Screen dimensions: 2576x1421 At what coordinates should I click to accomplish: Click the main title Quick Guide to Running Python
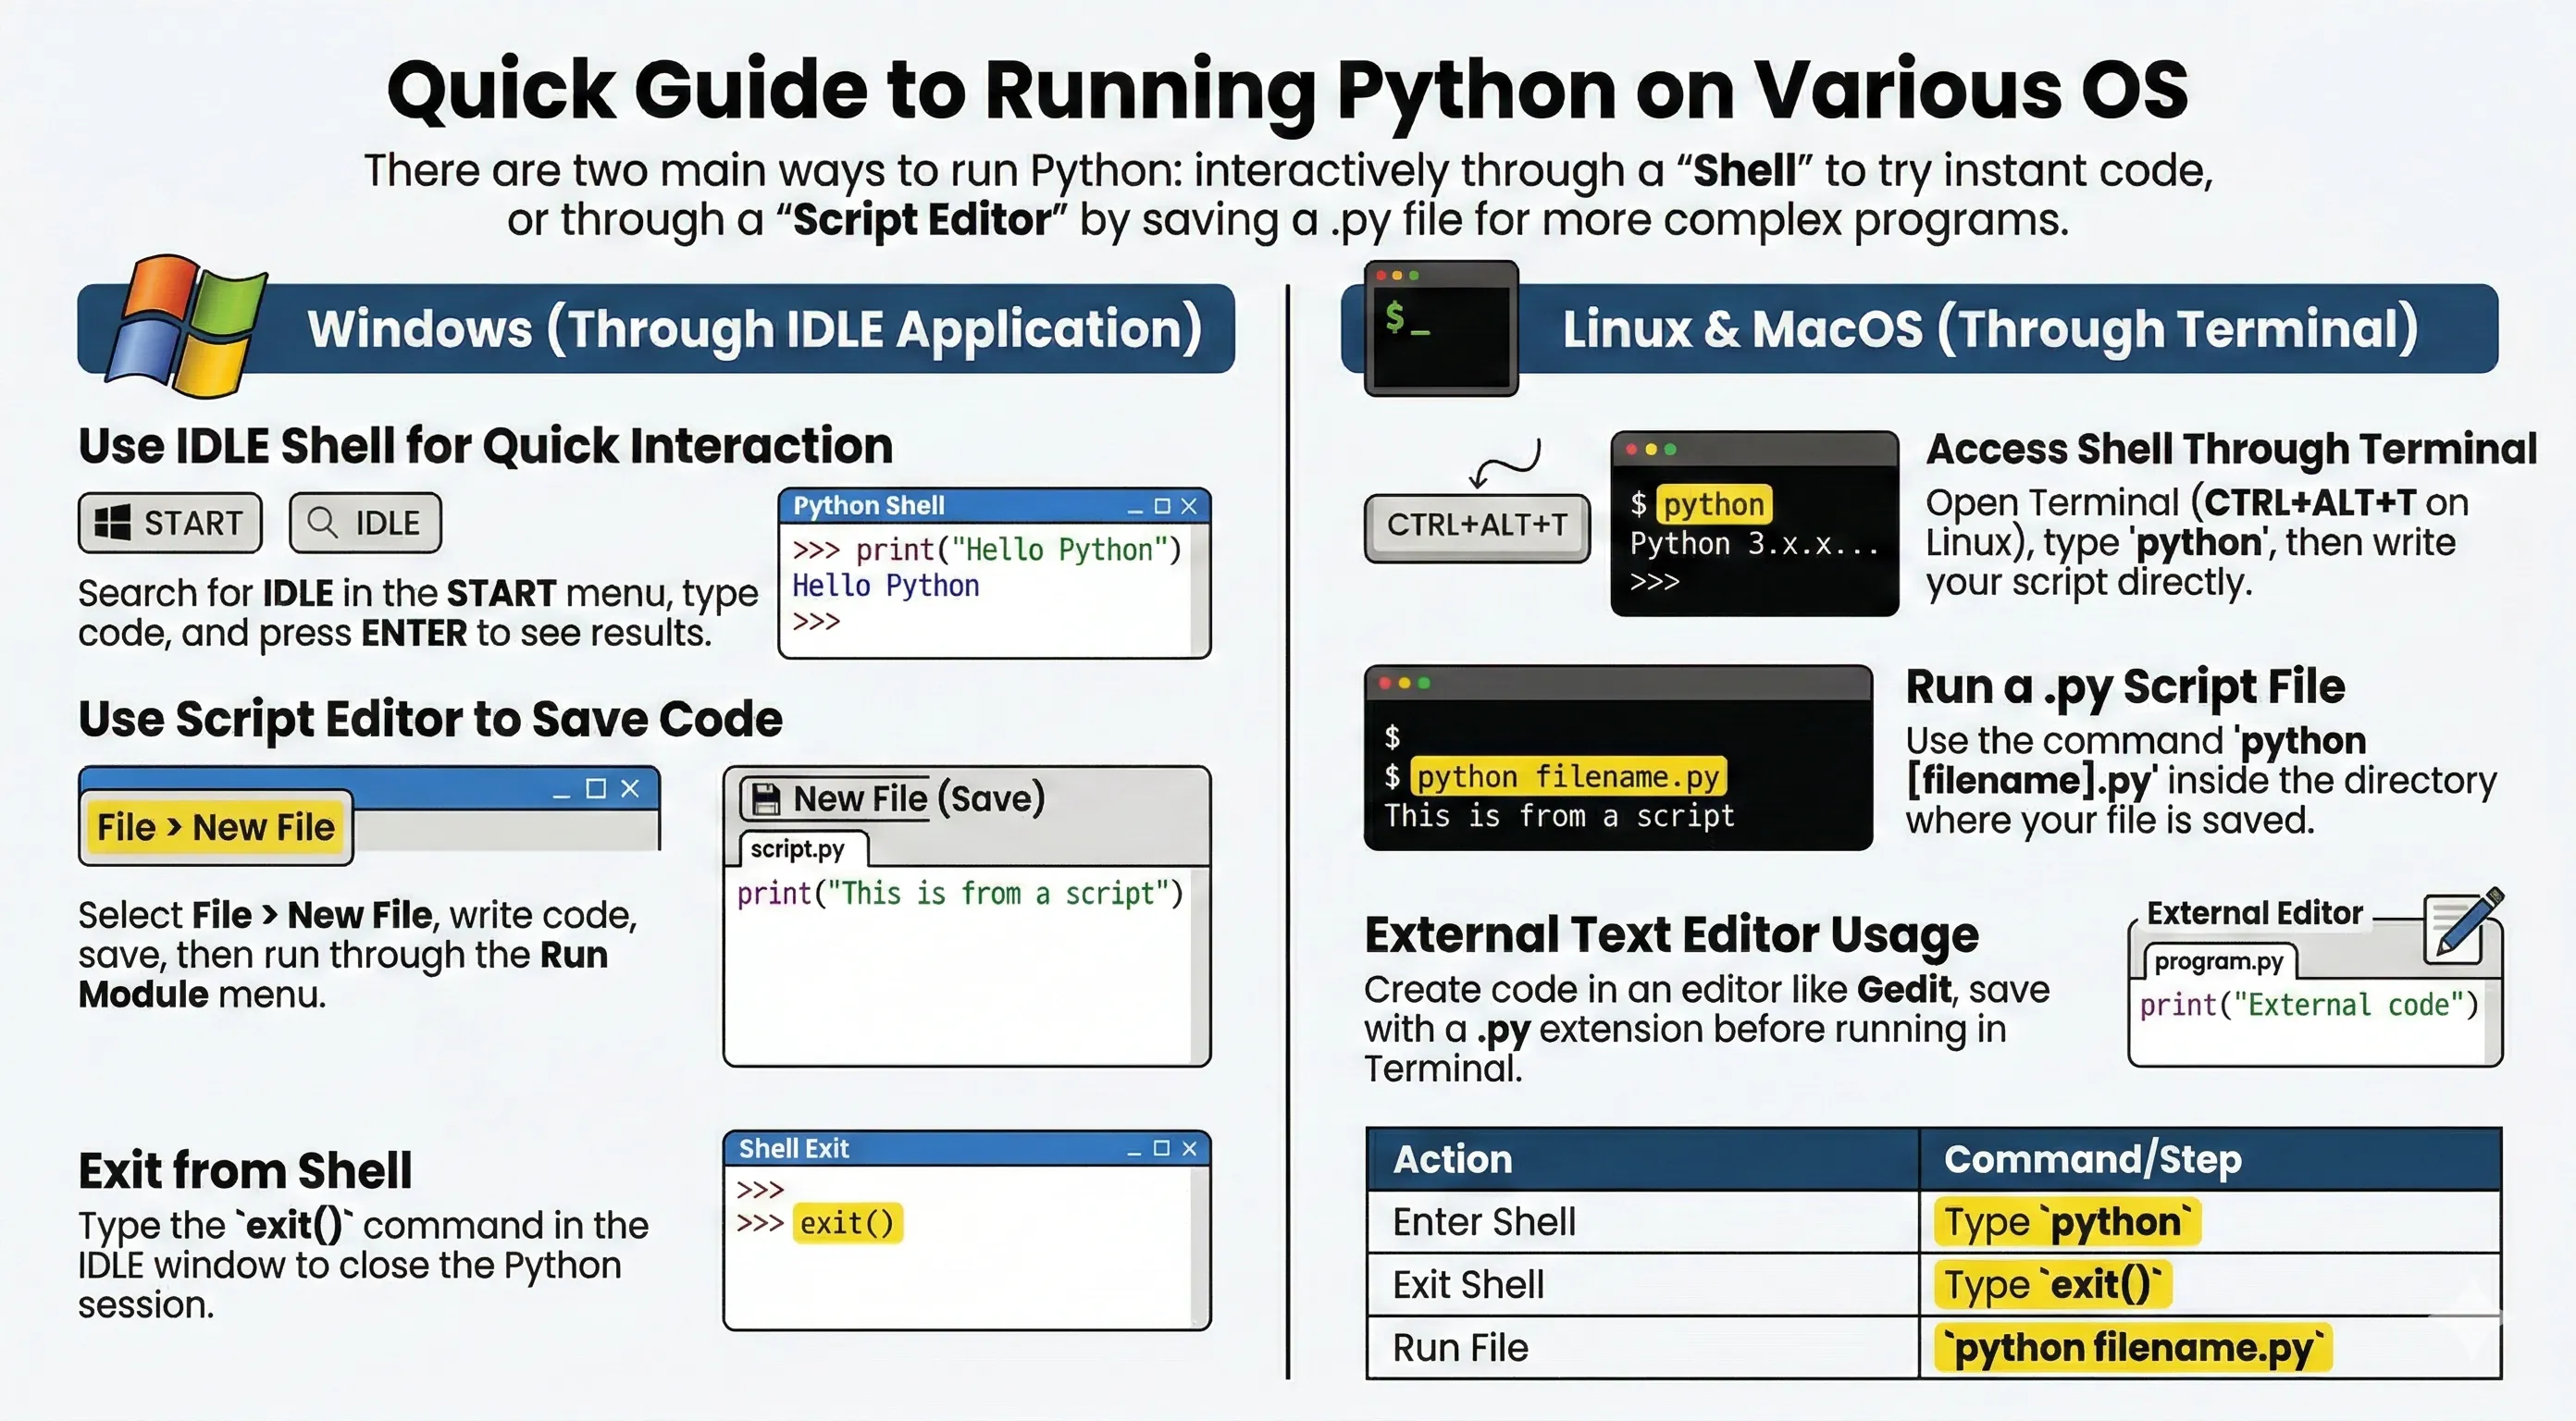(1288, 90)
